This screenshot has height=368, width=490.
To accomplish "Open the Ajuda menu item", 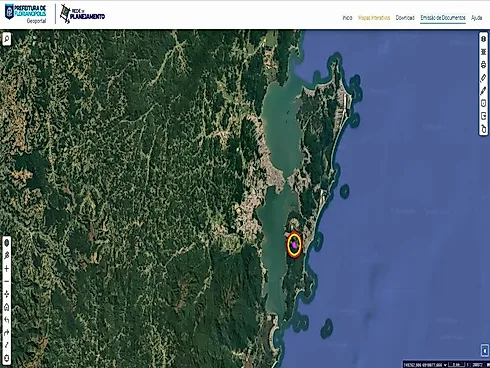I will pos(477,18).
